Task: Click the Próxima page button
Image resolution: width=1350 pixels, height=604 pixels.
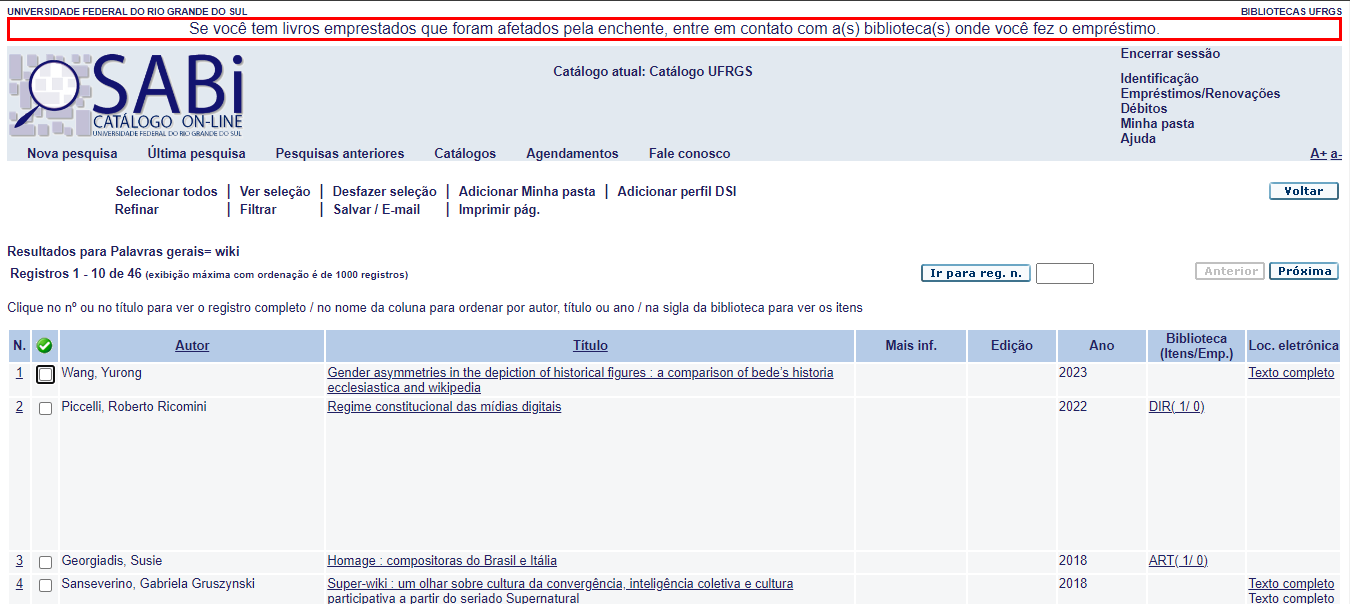Action: click(1304, 272)
